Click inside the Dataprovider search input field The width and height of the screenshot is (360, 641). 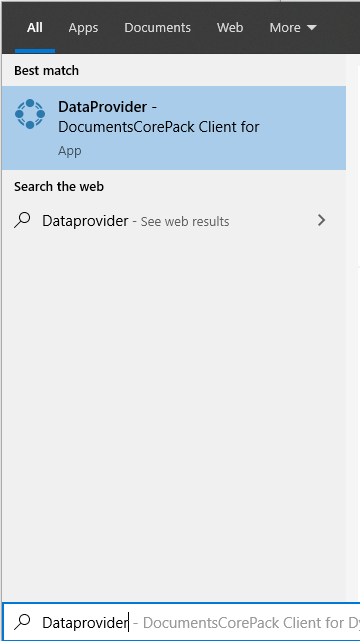(x=181, y=622)
